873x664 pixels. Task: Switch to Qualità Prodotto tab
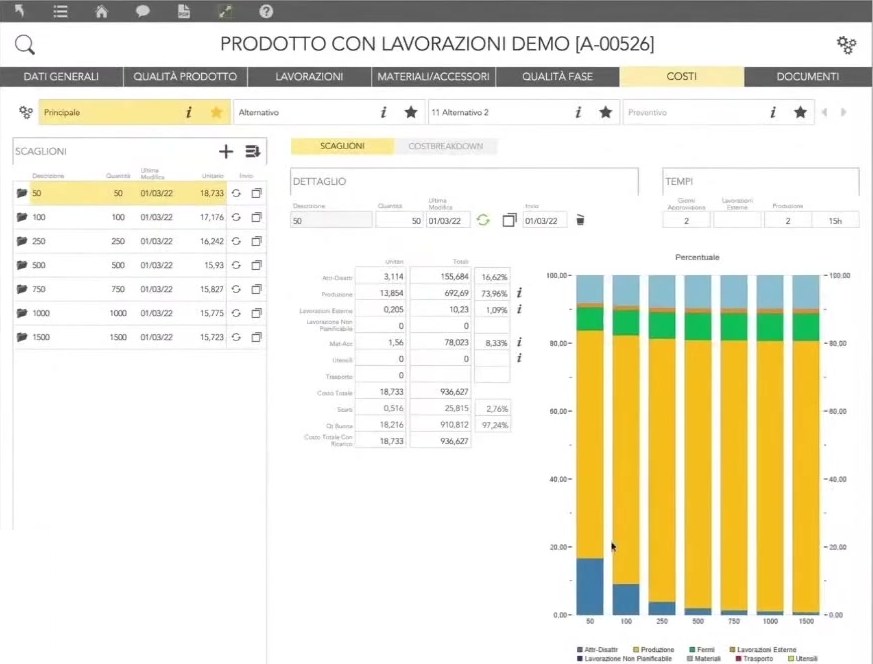(x=185, y=77)
